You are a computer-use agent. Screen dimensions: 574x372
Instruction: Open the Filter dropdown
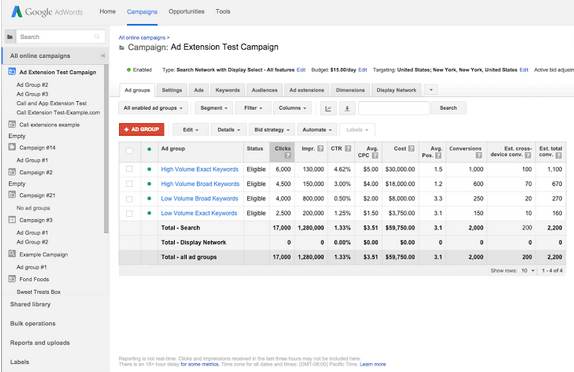pyautogui.click(x=253, y=108)
